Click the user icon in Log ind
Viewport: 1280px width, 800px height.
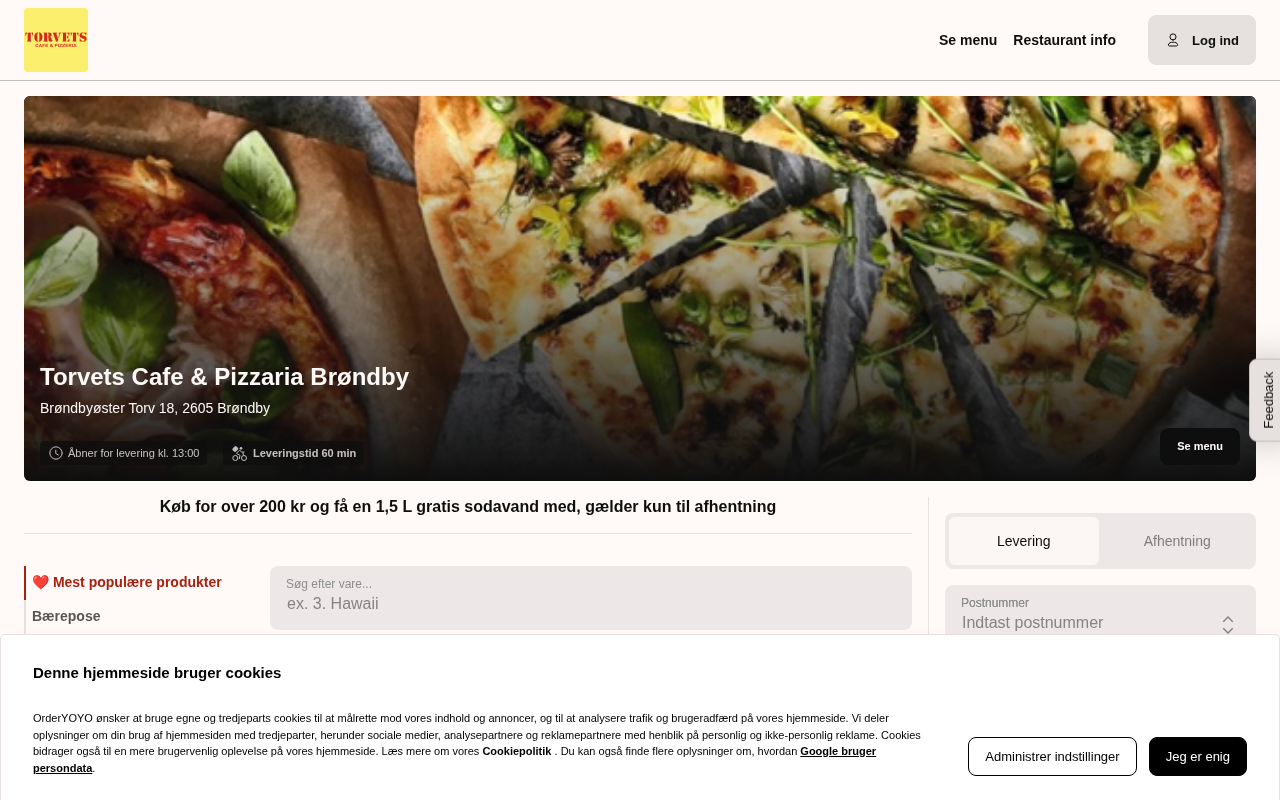[1173, 40]
